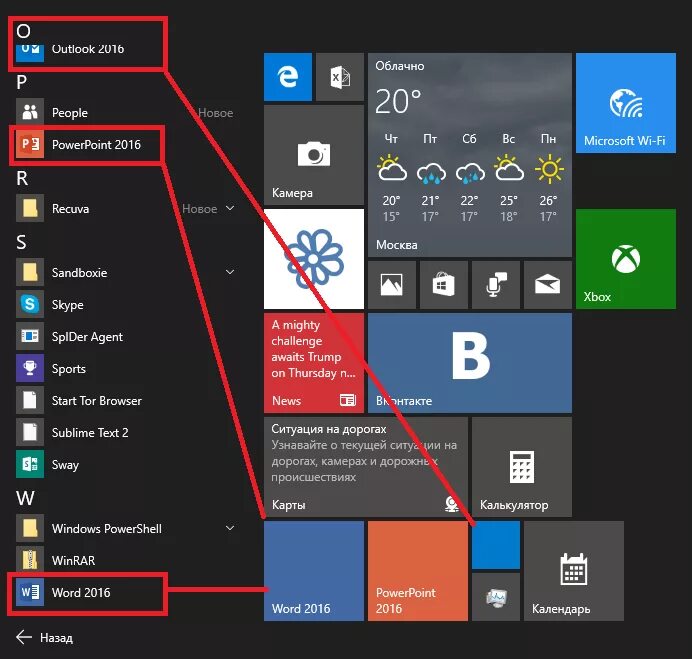Open the Календарь tile

click(574, 571)
